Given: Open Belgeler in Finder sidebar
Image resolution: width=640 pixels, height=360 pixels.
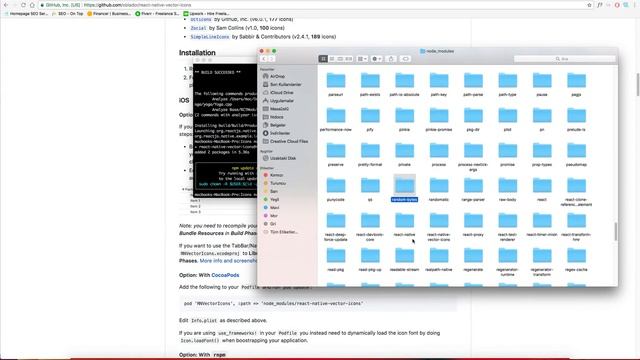Looking at the screenshot, I should point(274,125).
